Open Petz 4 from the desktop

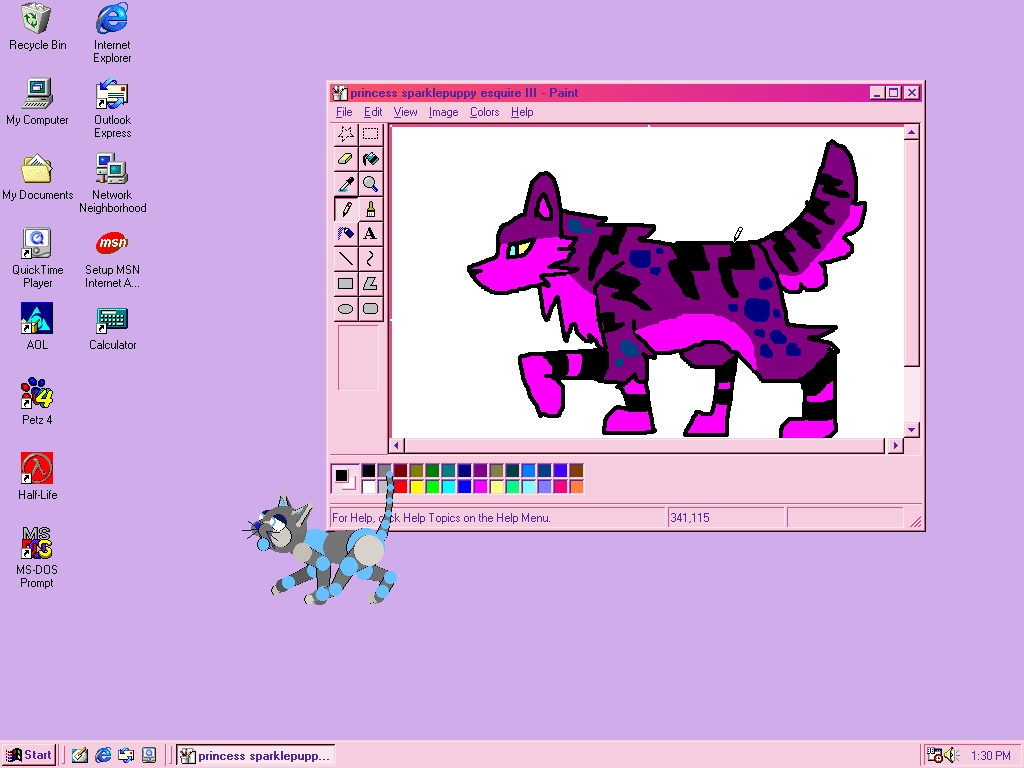(x=36, y=396)
